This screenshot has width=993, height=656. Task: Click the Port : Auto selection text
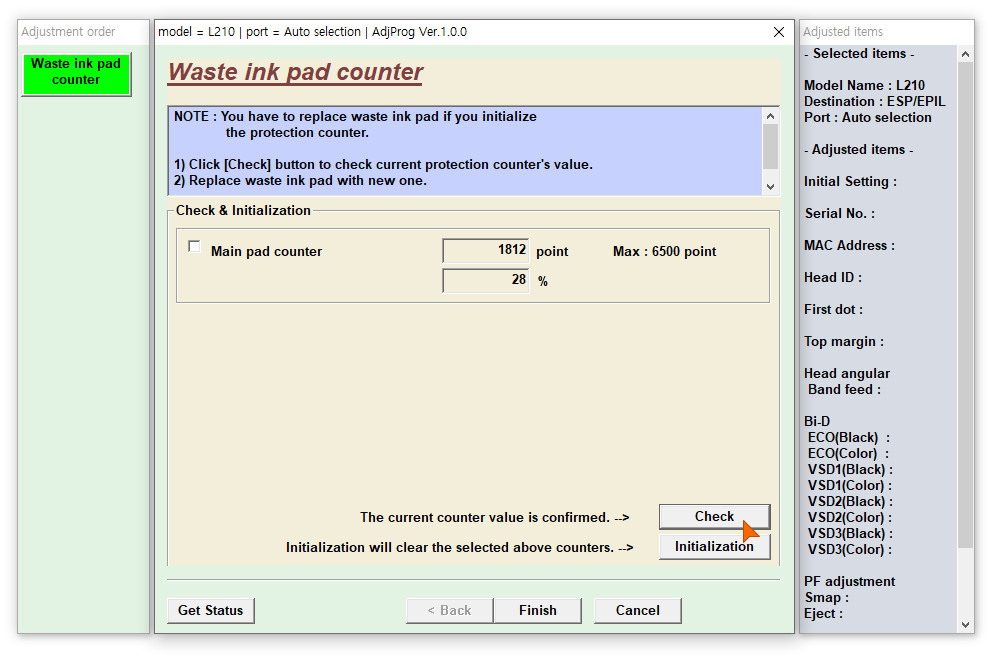pyautogui.click(x=868, y=117)
